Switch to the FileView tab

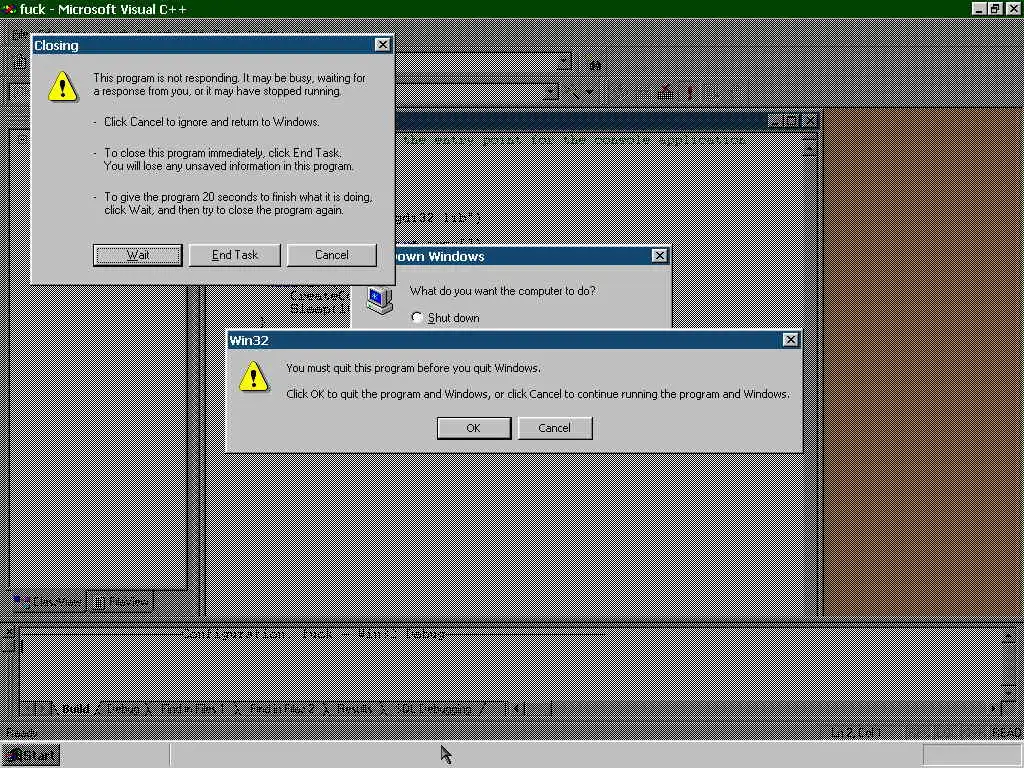[121, 601]
